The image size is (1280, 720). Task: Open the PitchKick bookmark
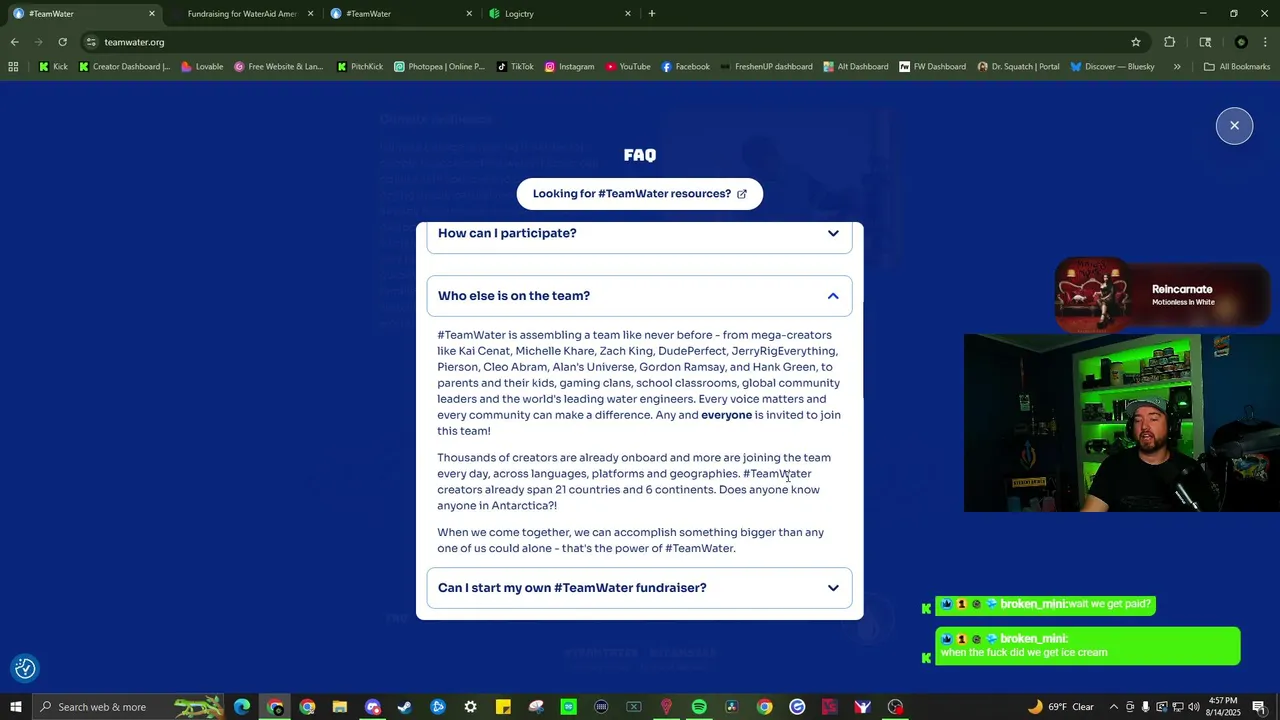point(360,67)
